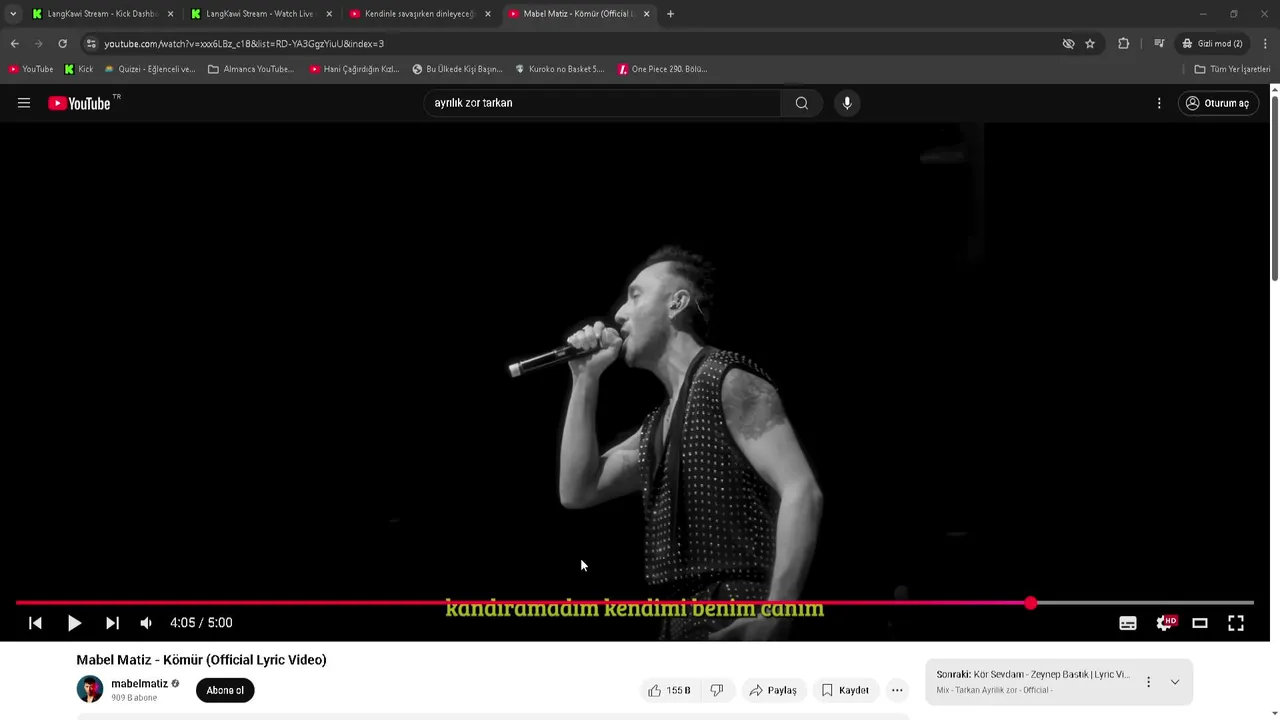The width and height of the screenshot is (1280, 720).
Task: Open the mabelmatiz channel avatar
Action: pyautogui.click(x=90, y=689)
